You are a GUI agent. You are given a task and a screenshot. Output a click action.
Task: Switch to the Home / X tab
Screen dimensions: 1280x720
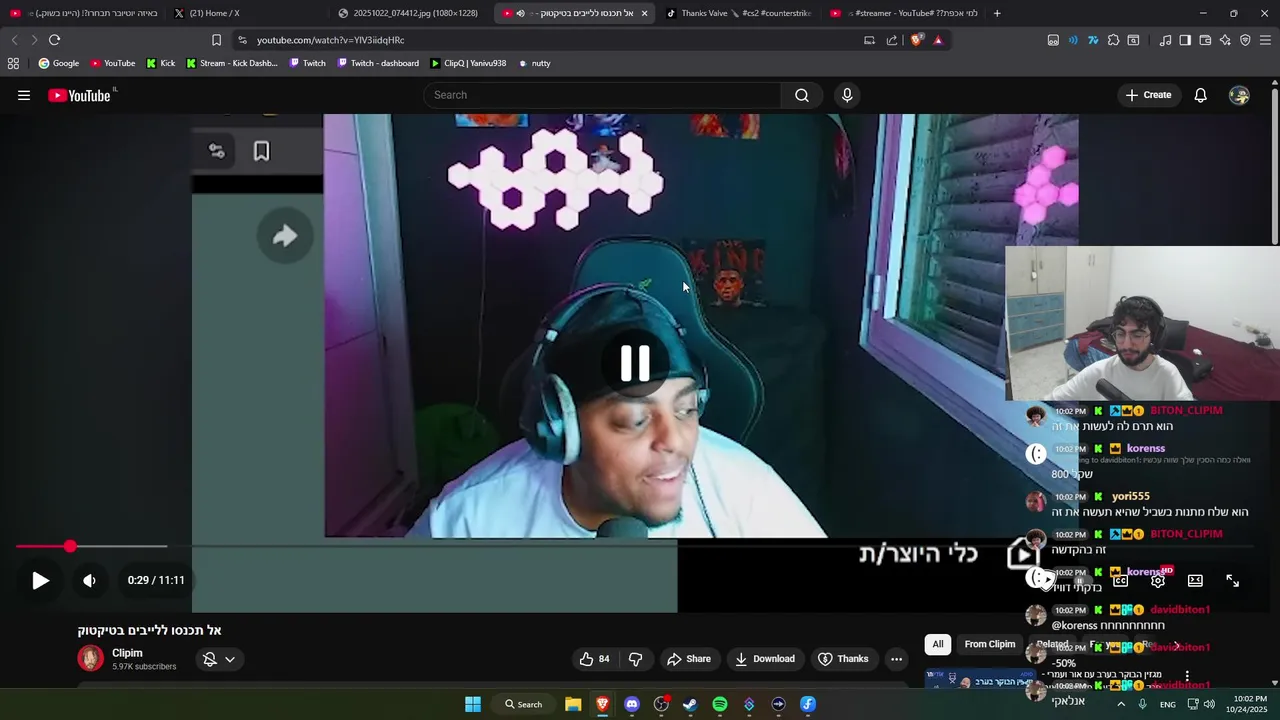coord(248,13)
